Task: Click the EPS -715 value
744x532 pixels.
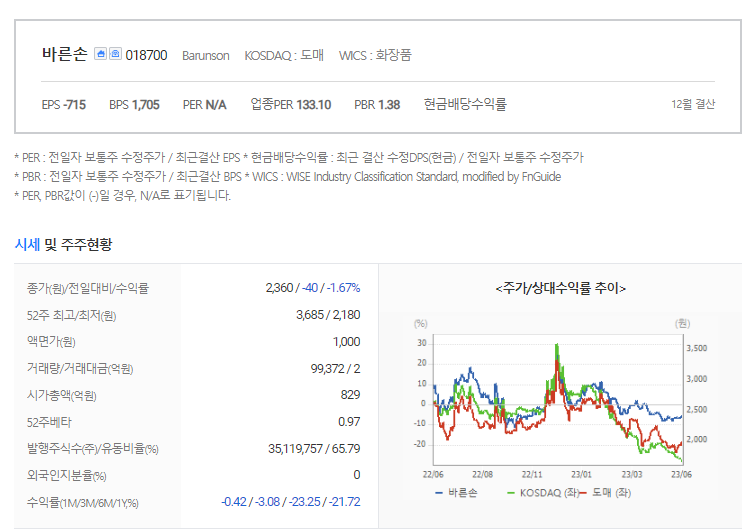Action: pos(64,104)
